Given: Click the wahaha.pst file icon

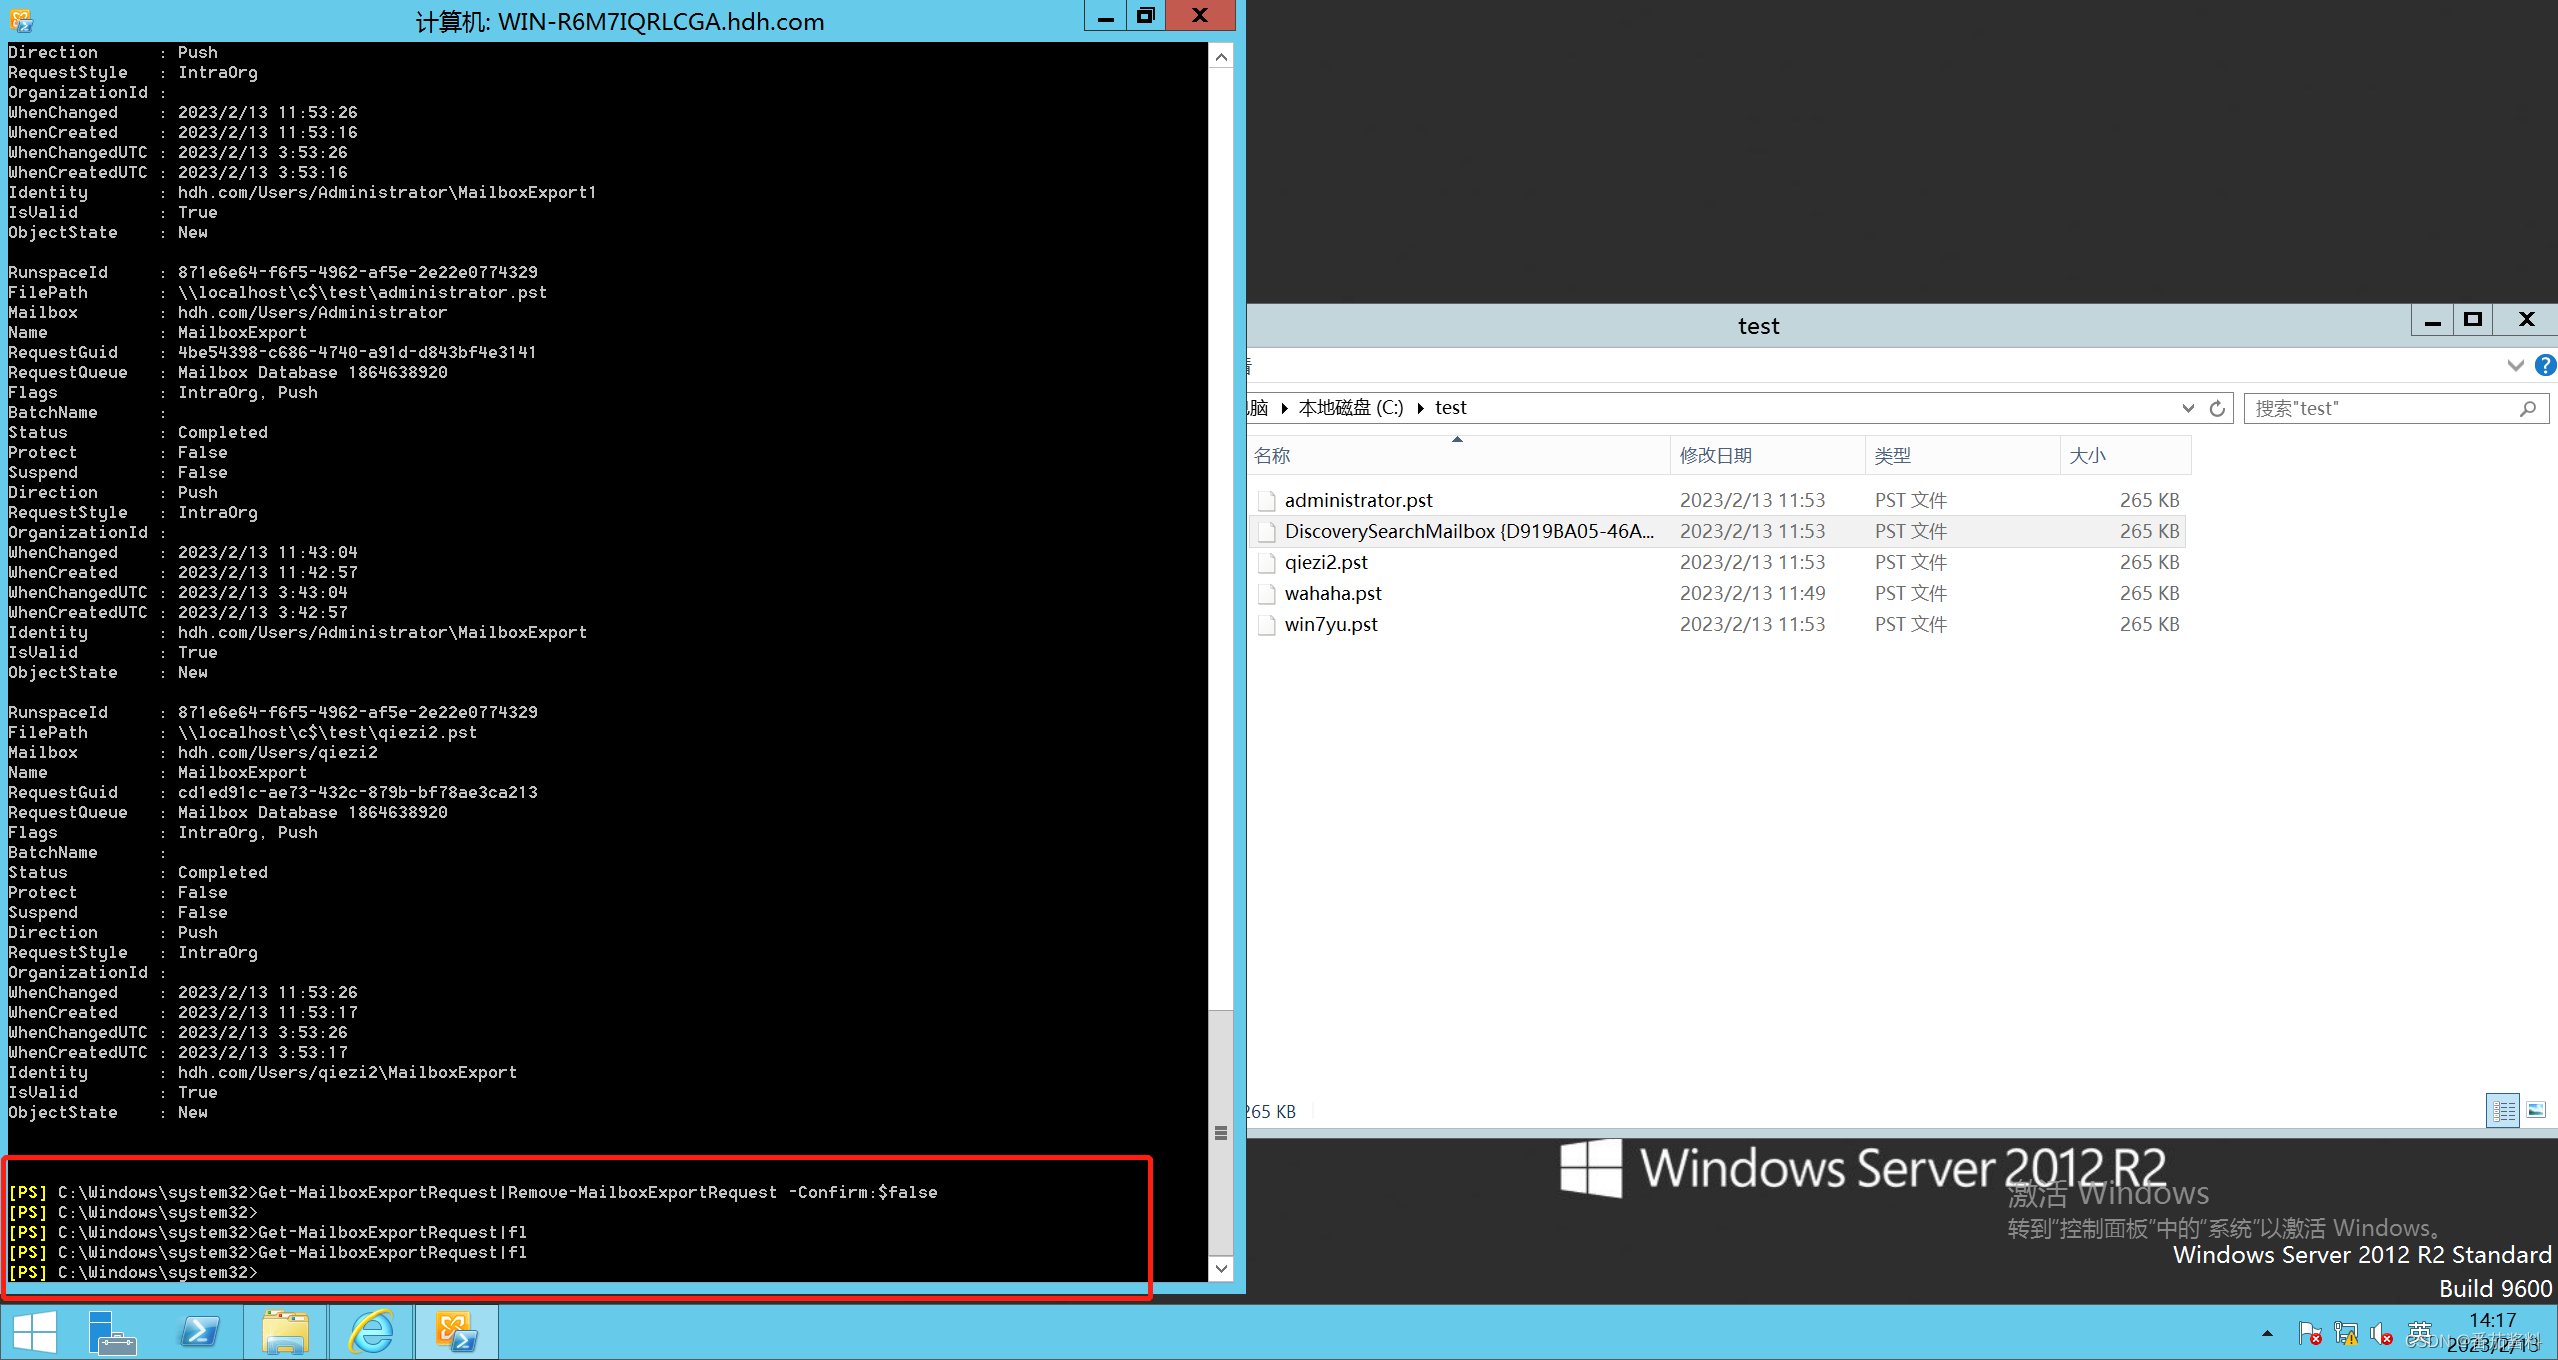Looking at the screenshot, I should coord(1267,593).
